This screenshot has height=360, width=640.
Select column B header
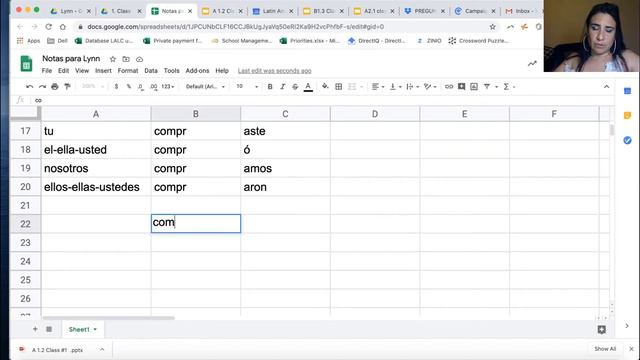[196, 114]
